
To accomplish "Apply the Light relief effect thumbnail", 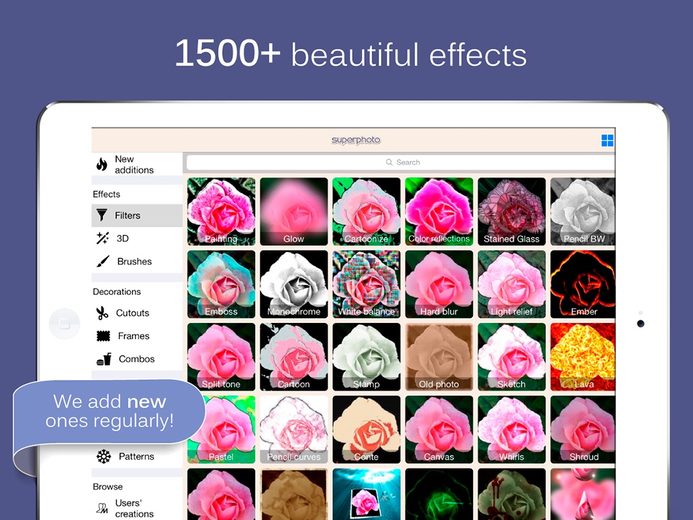I will [x=512, y=284].
